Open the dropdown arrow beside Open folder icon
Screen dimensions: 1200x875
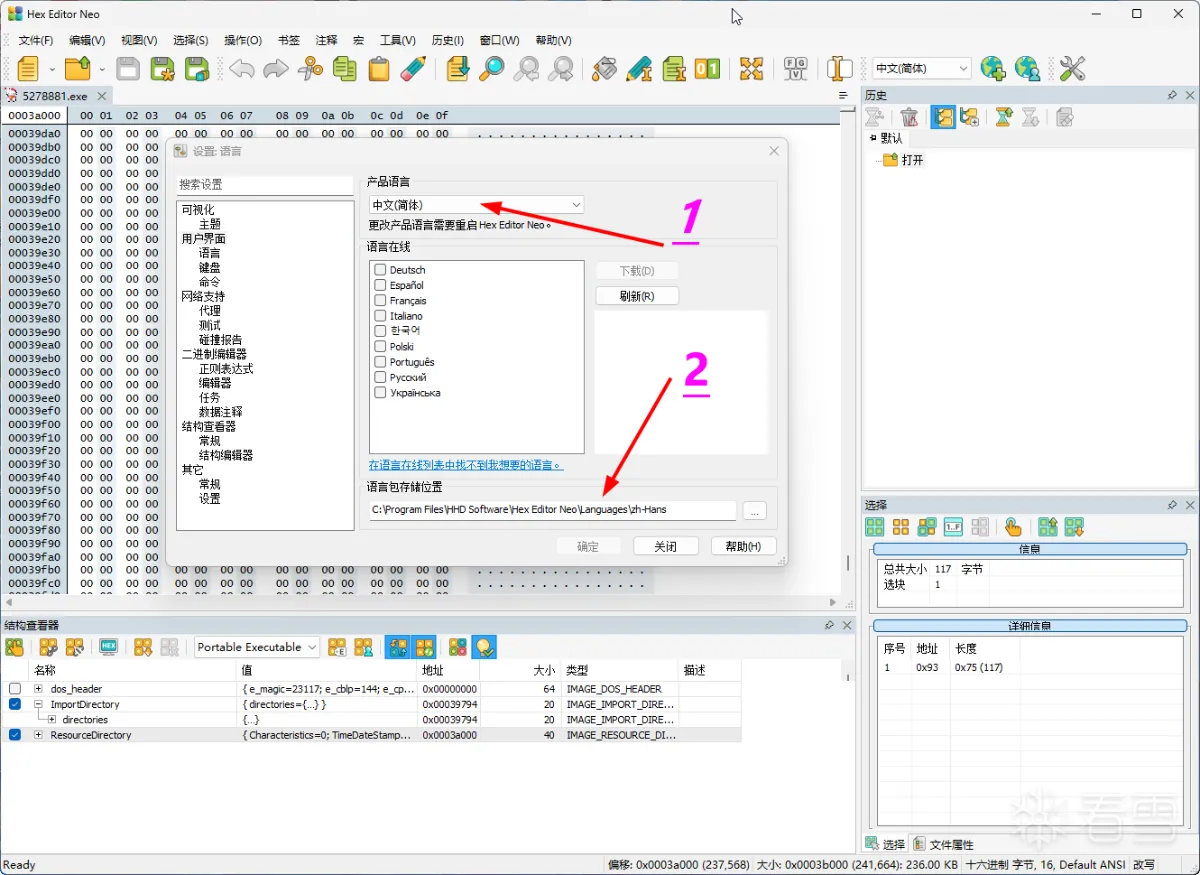102,69
